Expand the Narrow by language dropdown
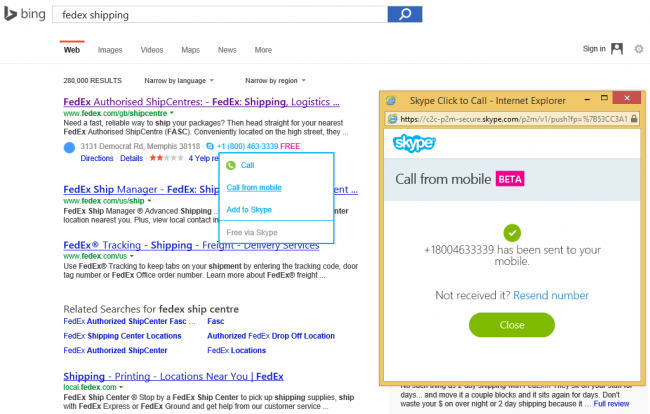Screen dimensions: 650x414 179,80
